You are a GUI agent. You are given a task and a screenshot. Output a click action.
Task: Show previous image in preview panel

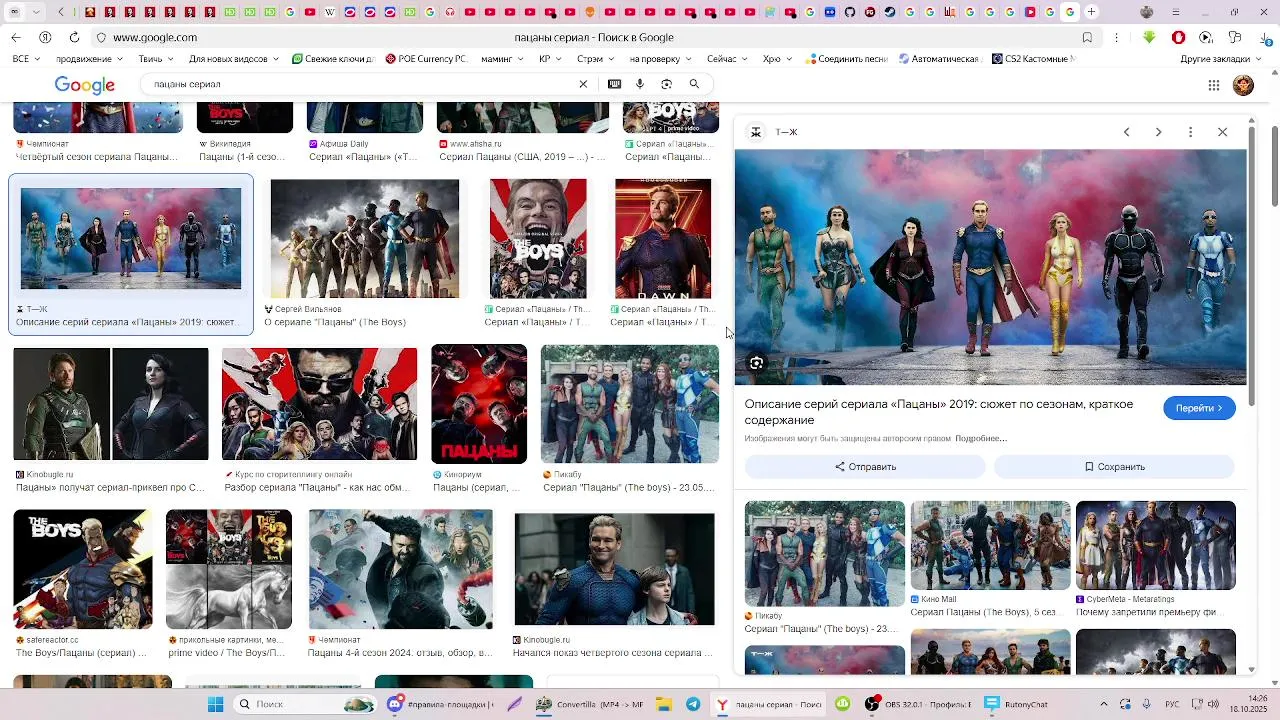coord(1127,132)
